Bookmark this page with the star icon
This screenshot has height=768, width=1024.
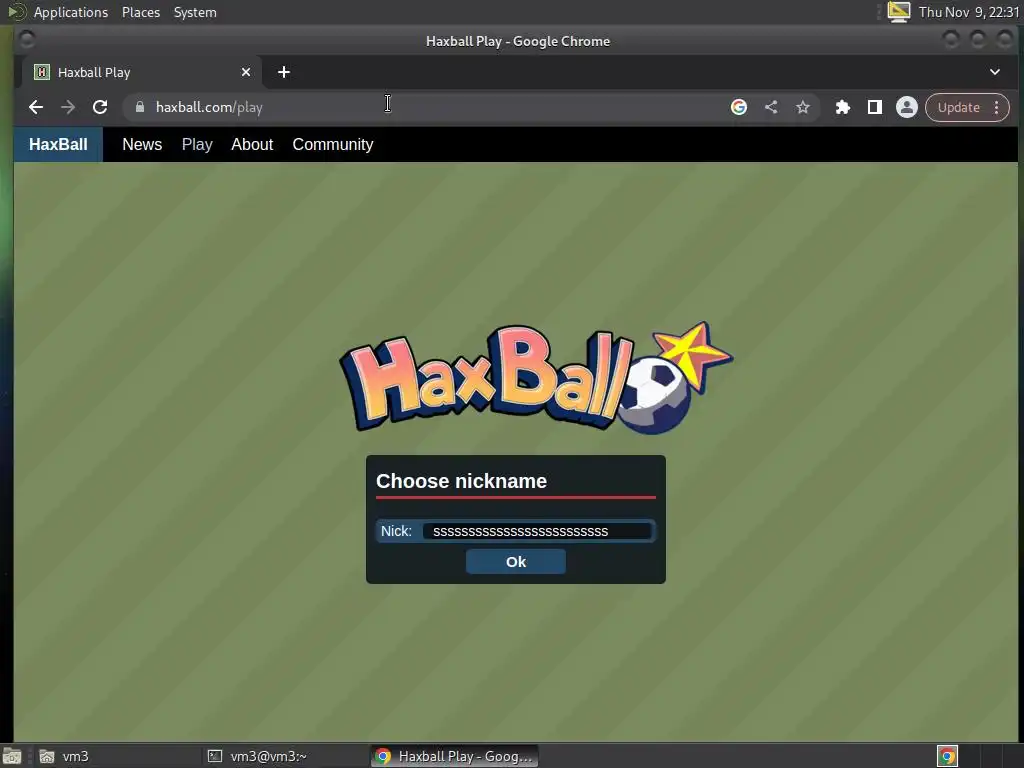tap(803, 107)
